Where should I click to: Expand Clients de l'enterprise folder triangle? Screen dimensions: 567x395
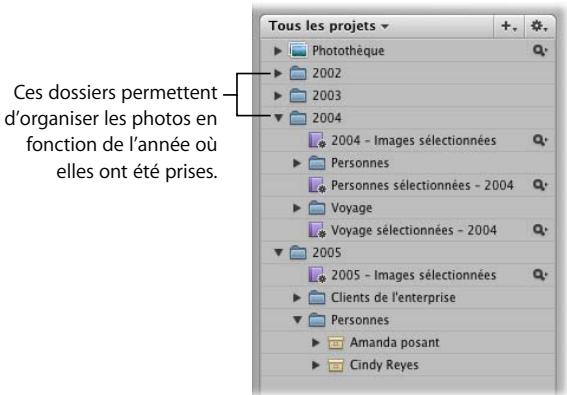tap(297, 298)
